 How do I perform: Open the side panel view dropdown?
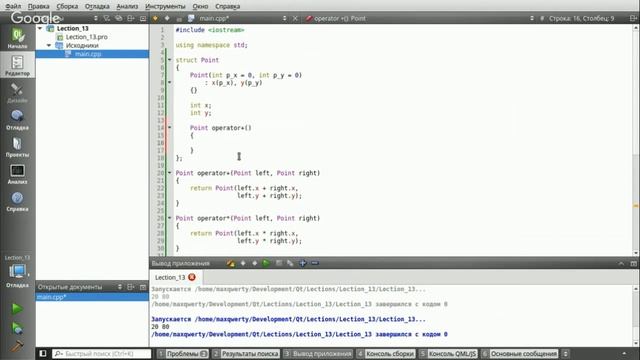[96, 18]
